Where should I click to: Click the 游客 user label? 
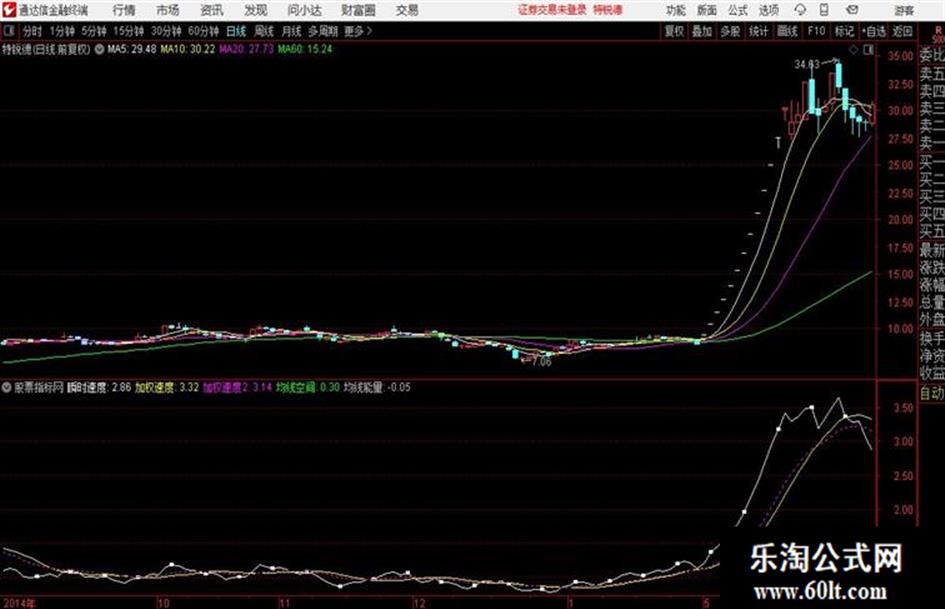[x=904, y=10]
